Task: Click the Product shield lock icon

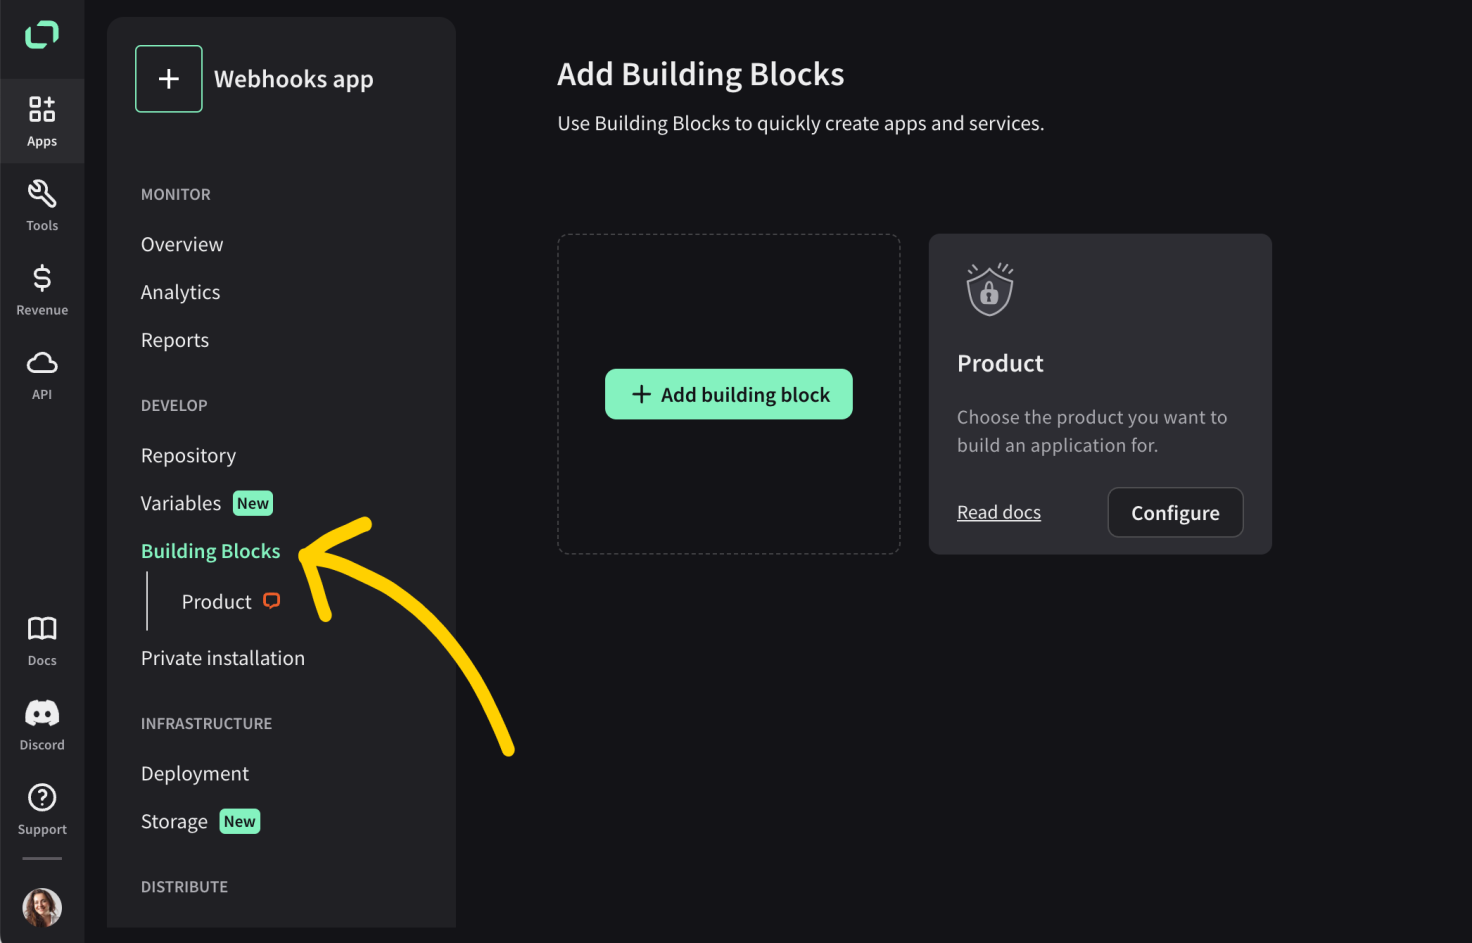Action: tap(990, 290)
